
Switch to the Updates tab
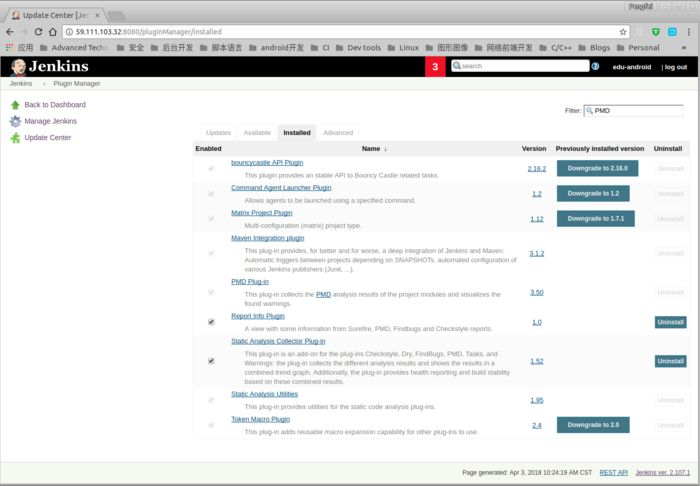click(218, 133)
